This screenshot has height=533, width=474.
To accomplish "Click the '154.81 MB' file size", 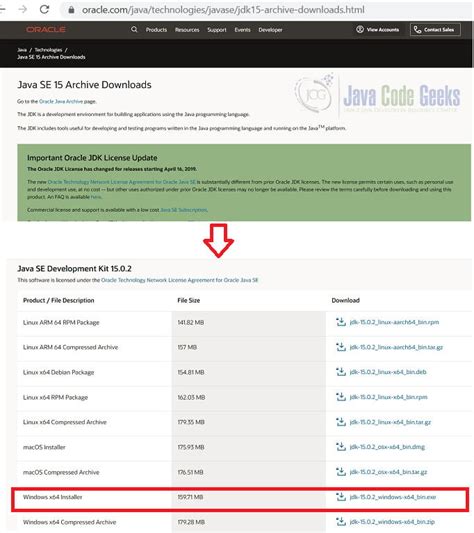I will (x=191, y=372).
